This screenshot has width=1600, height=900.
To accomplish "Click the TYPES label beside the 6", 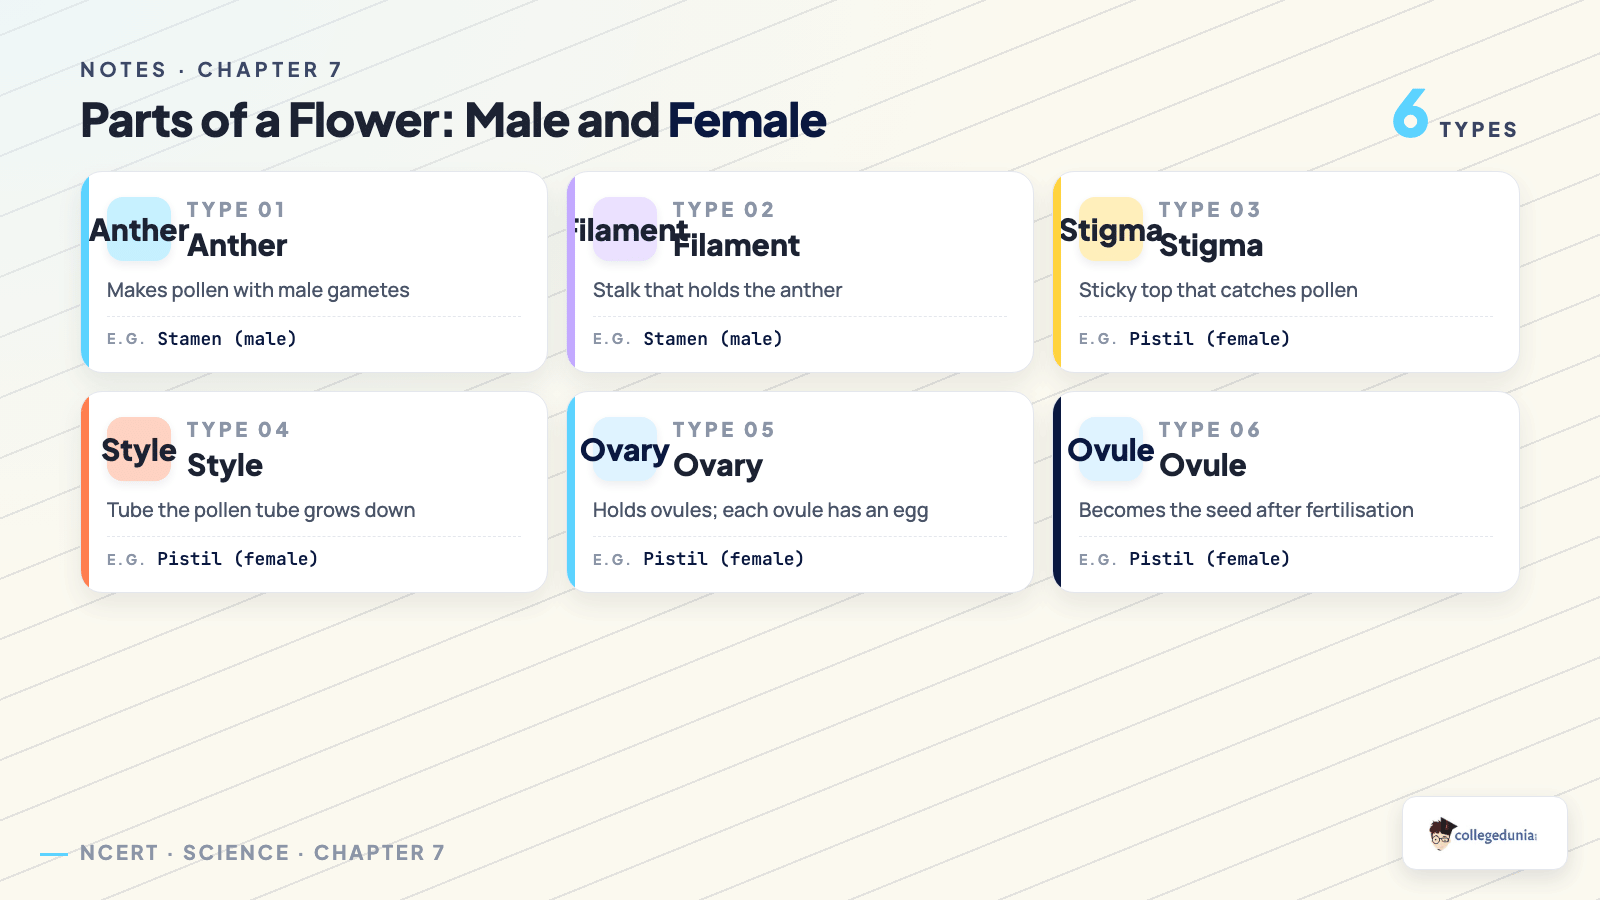I will tap(1478, 130).
